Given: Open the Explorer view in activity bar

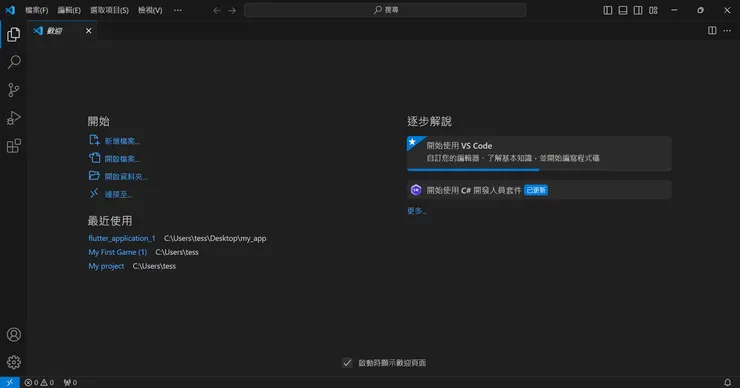Looking at the screenshot, I should click(x=14, y=34).
